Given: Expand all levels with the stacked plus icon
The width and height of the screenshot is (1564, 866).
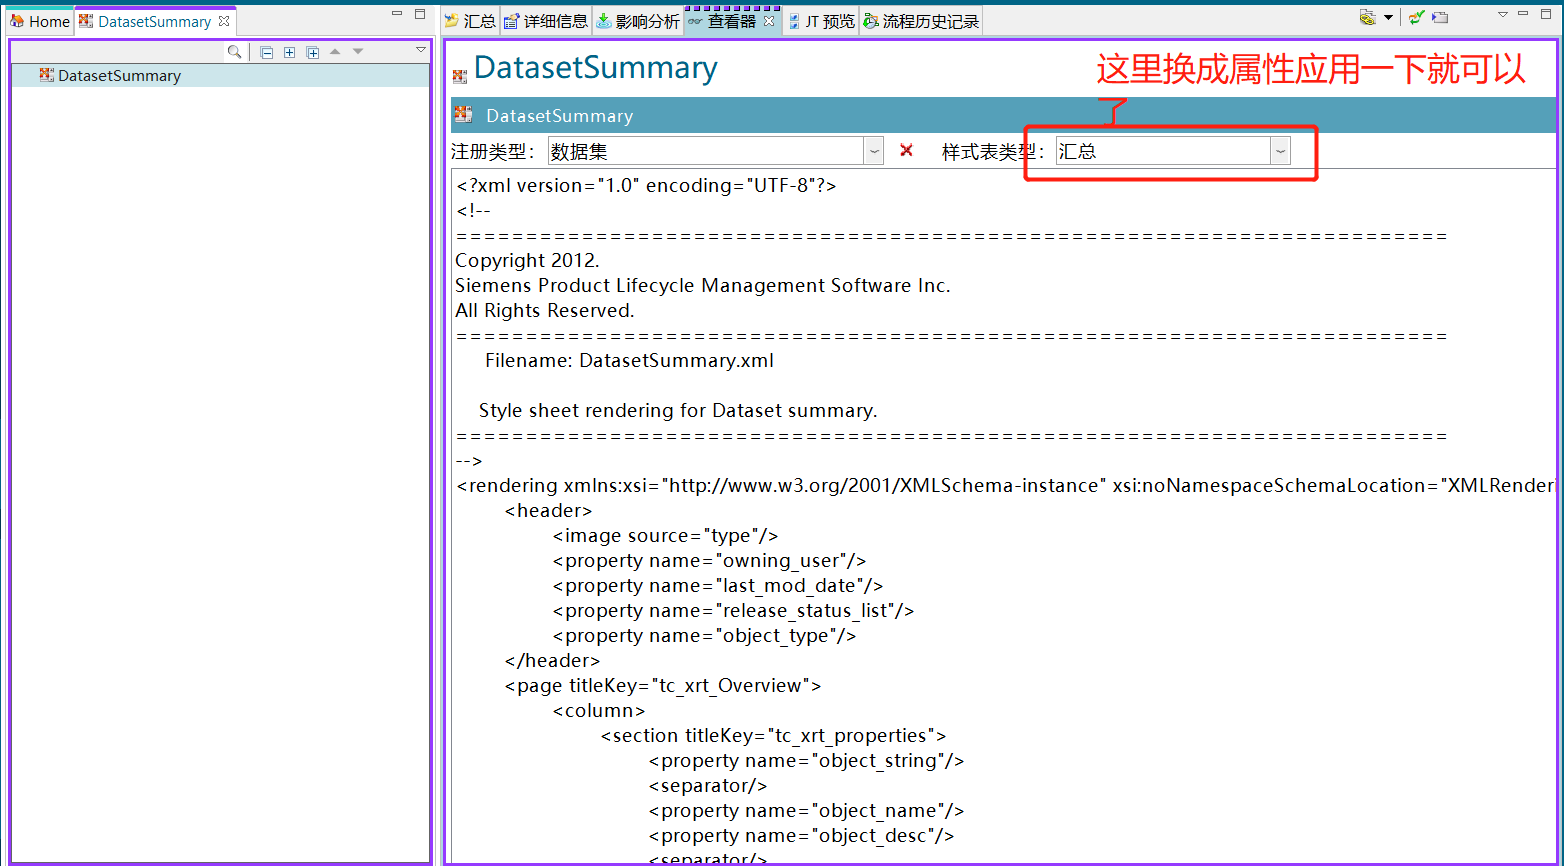Looking at the screenshot, I should pyautogui.click(x=312, y=52).
